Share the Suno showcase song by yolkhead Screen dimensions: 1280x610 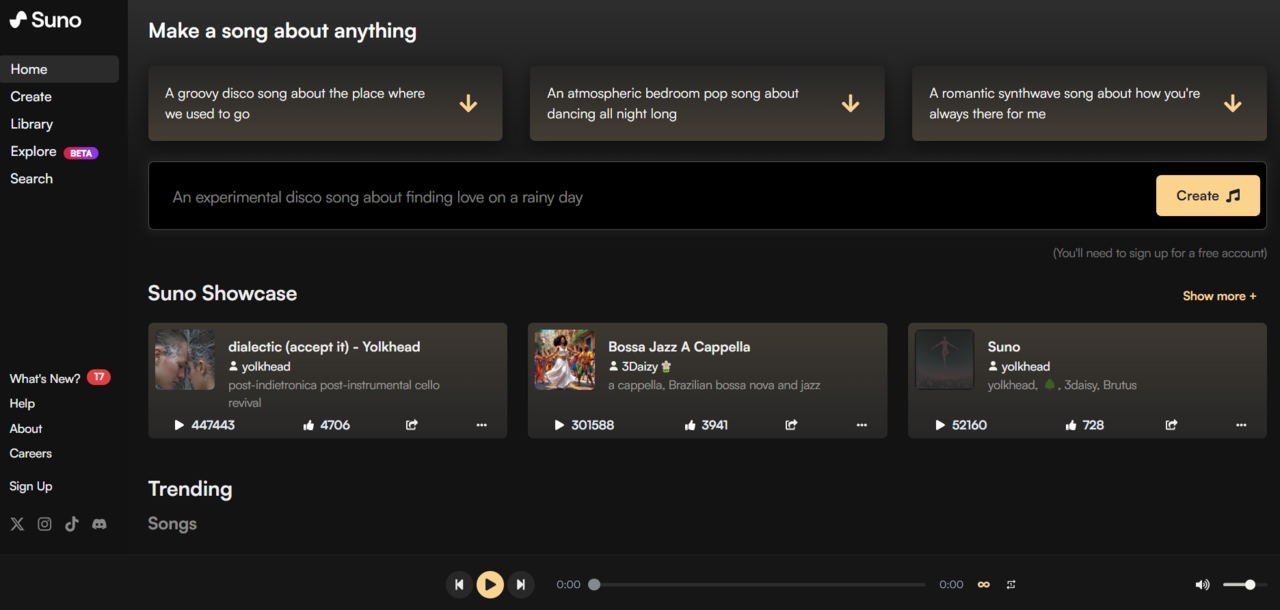1171,425
